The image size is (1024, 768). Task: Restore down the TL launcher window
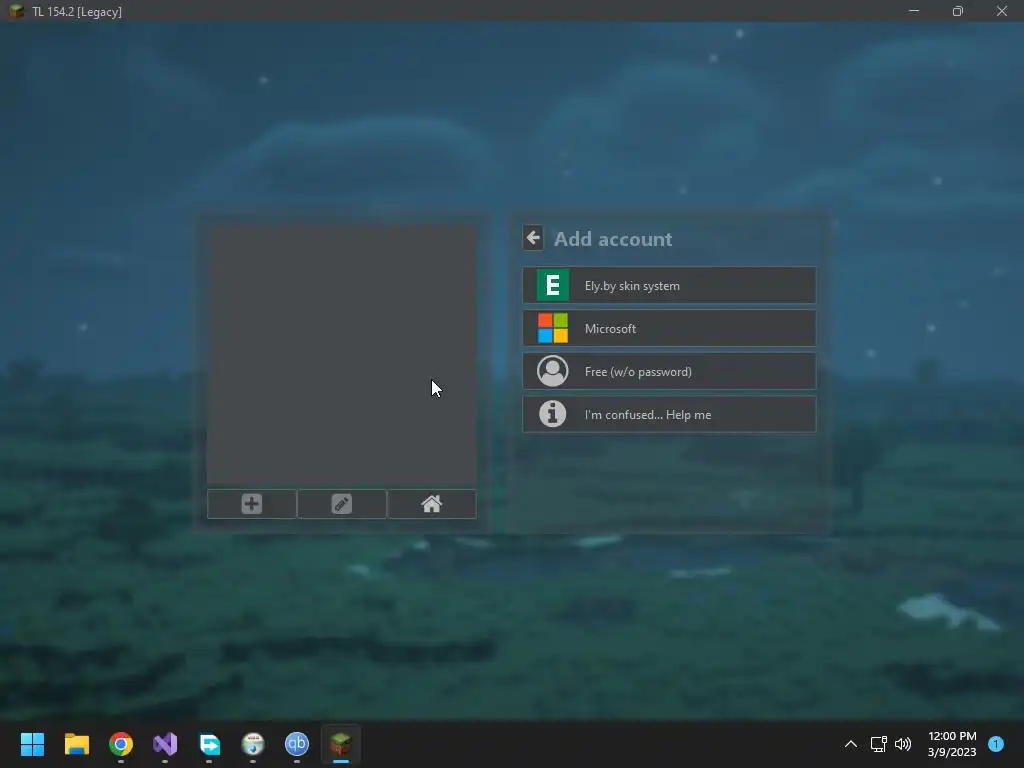957,11
